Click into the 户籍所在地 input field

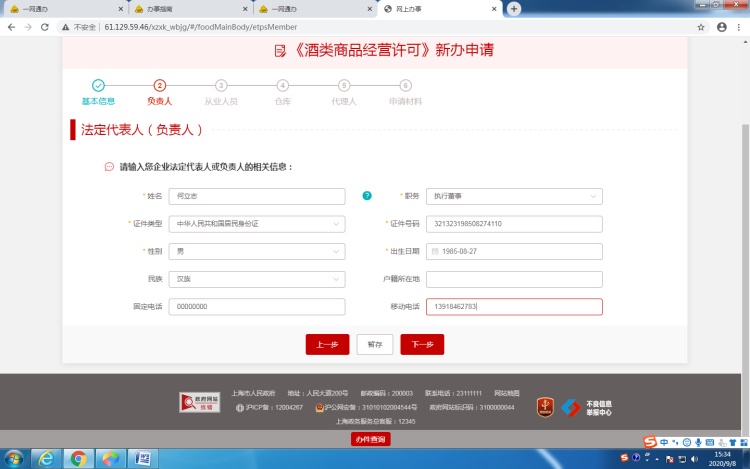(514, 279)
